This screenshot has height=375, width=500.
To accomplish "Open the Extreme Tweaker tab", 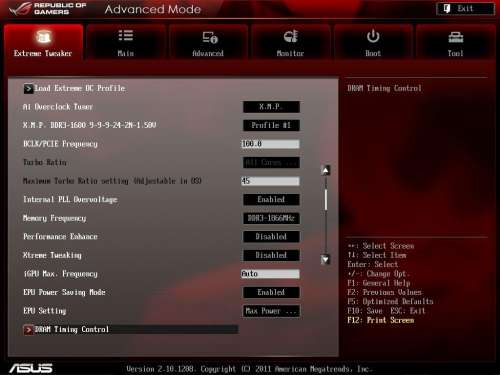I will 43,42.
